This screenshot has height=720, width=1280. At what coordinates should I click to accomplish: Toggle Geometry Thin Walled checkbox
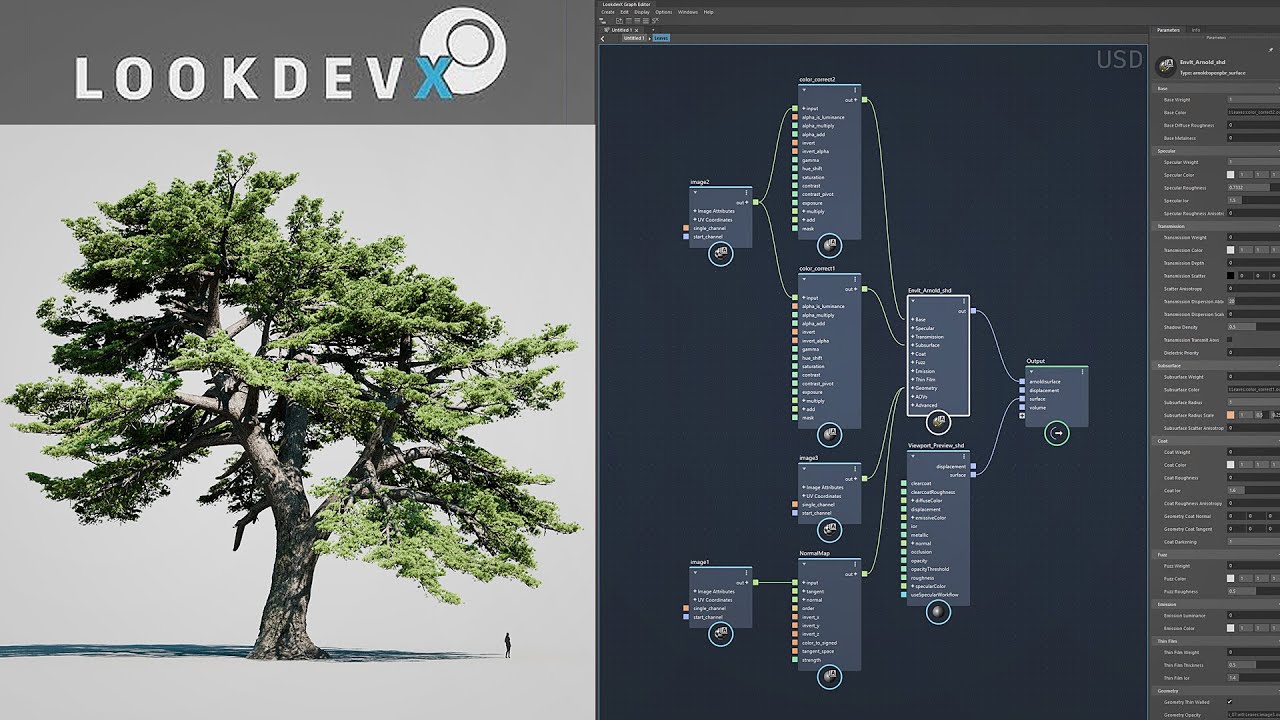pos(1231,702)
